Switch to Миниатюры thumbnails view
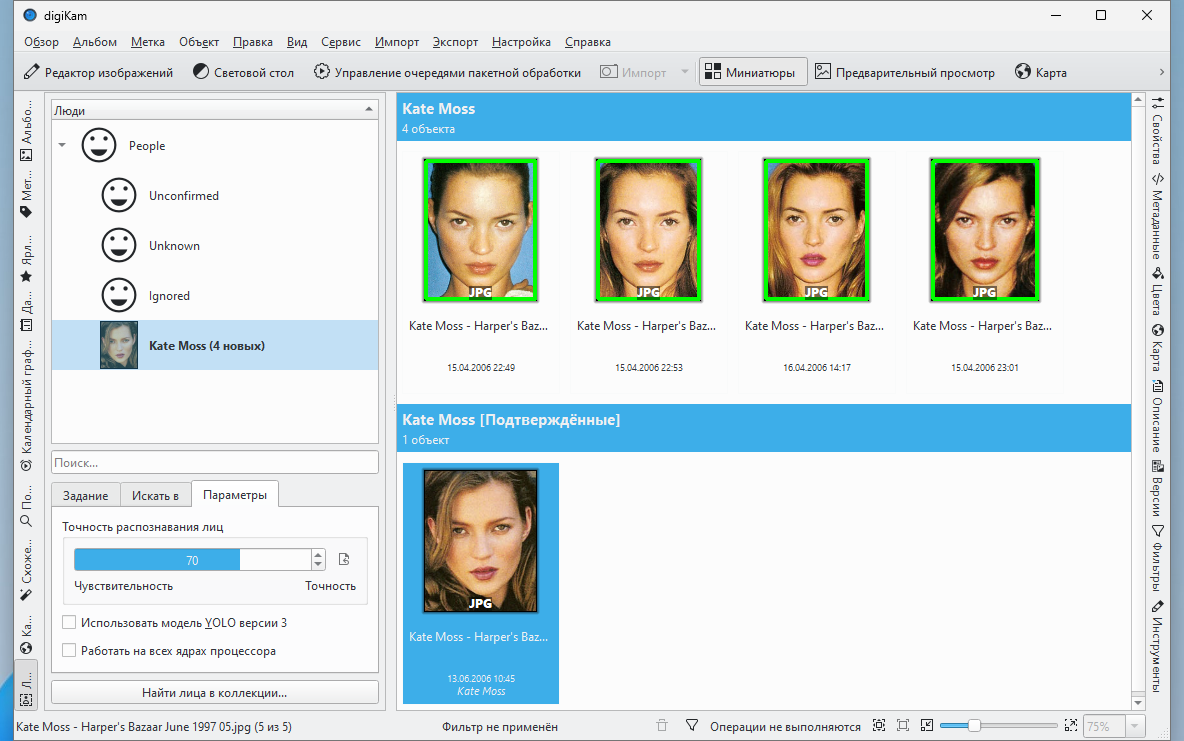This screenshot has height=741, width=1184. tap(753, 73)
